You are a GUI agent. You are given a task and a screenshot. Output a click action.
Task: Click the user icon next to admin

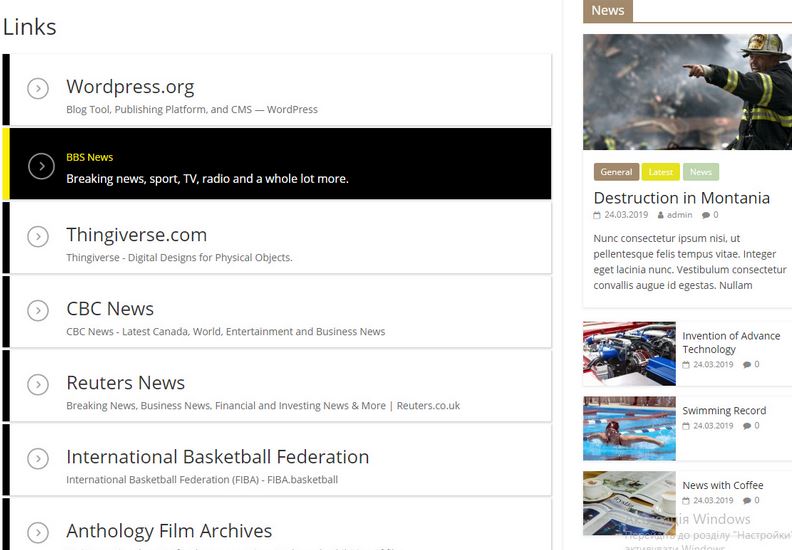pos(660,215)
